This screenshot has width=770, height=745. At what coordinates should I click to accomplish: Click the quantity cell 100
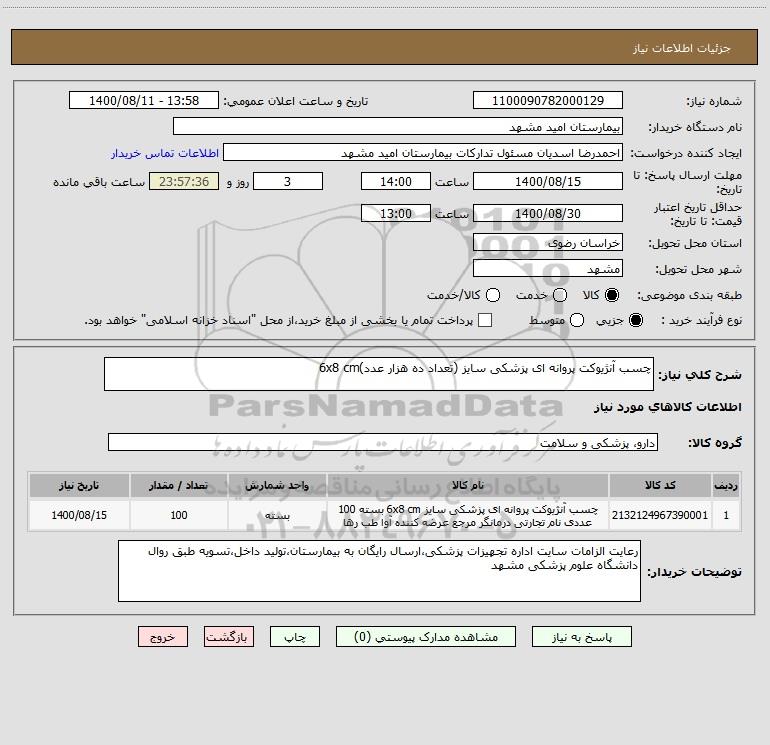179,515
